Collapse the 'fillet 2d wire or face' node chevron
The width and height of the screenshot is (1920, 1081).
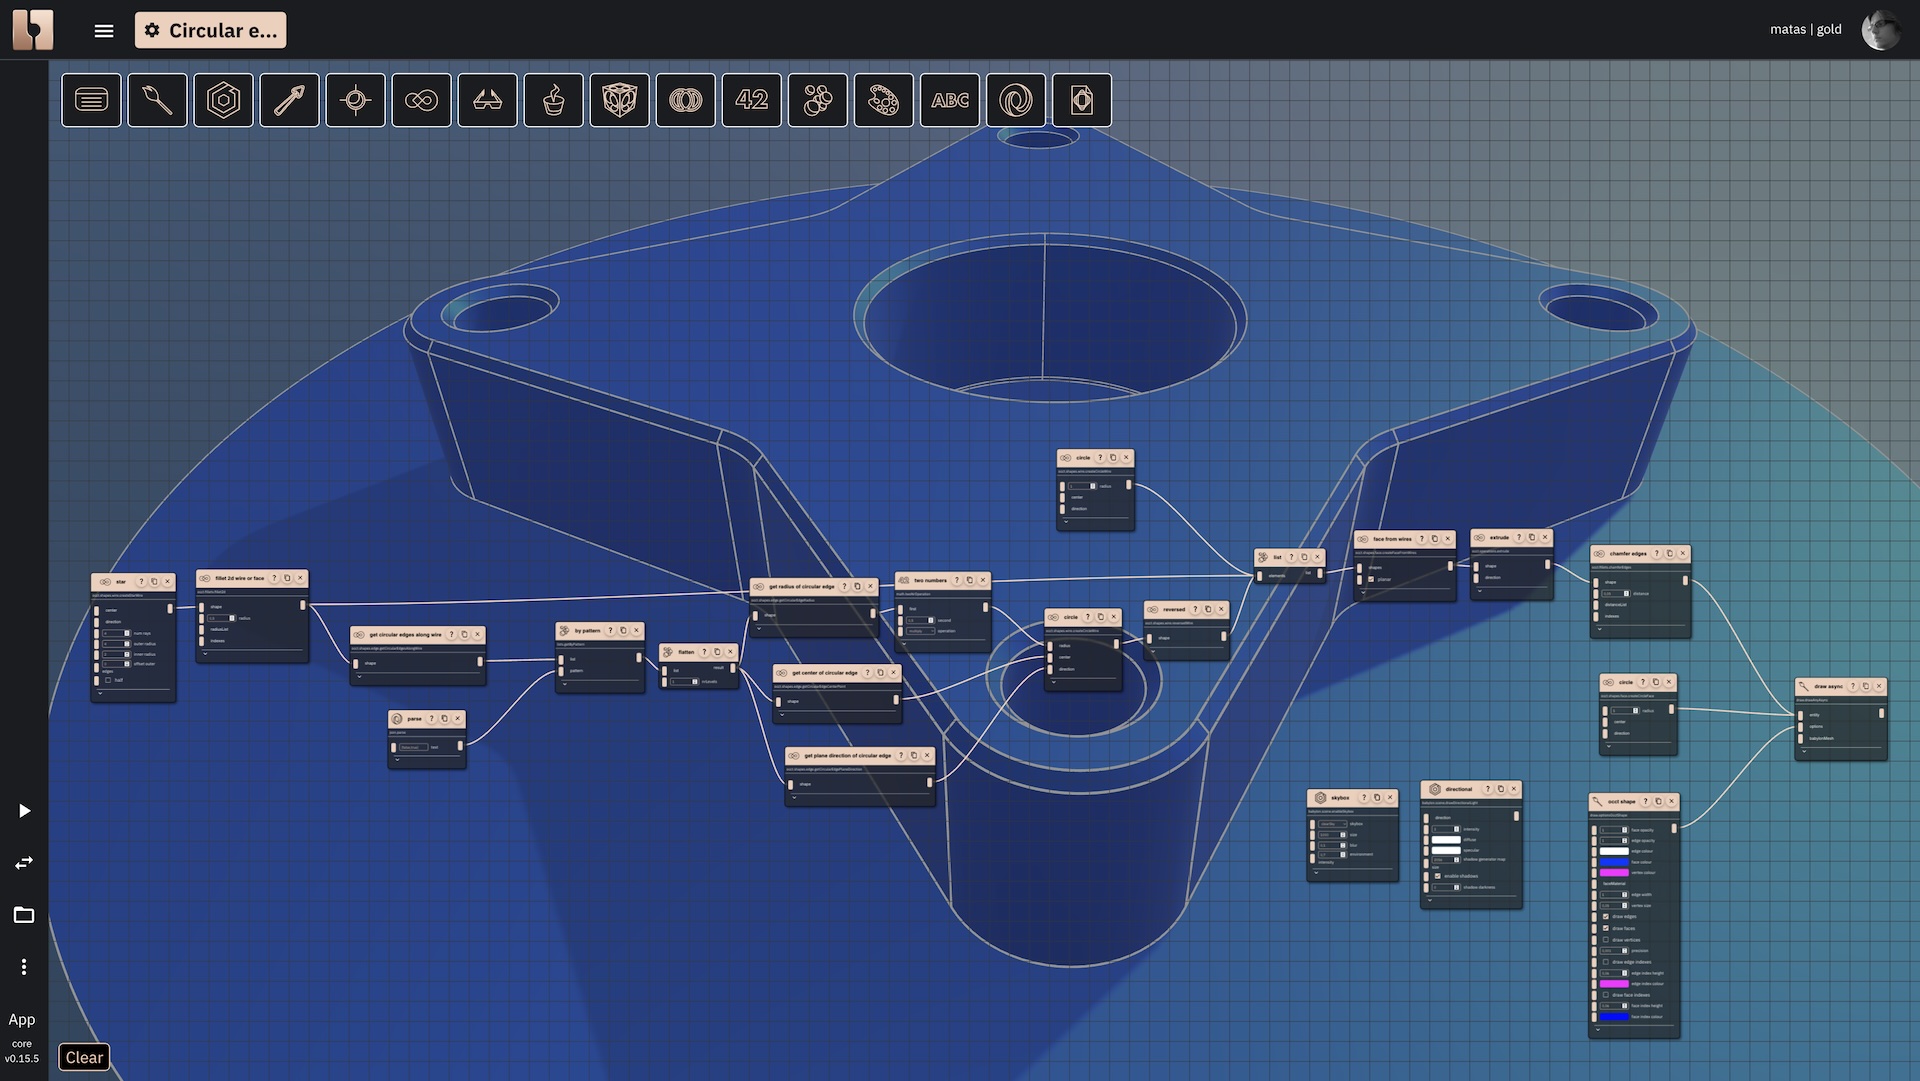coord(205,653)
